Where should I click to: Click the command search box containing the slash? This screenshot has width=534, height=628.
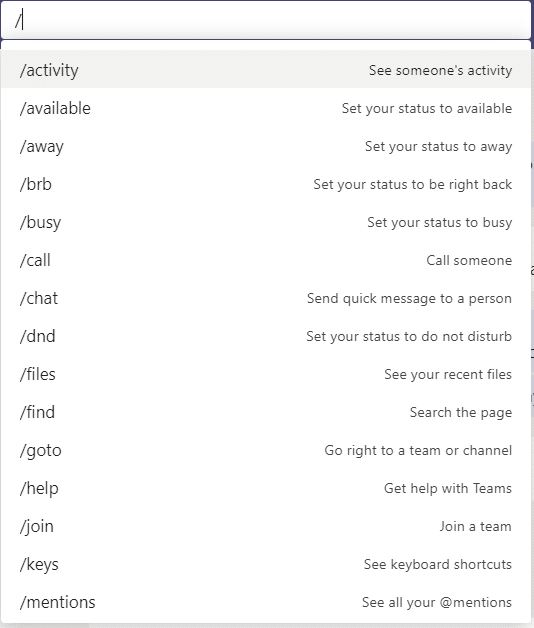[x=266, y=20]
